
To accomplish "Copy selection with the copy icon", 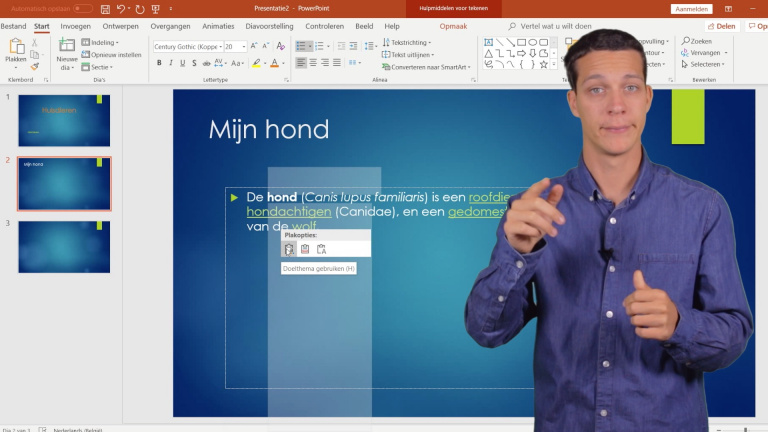I will click(34, 54).
